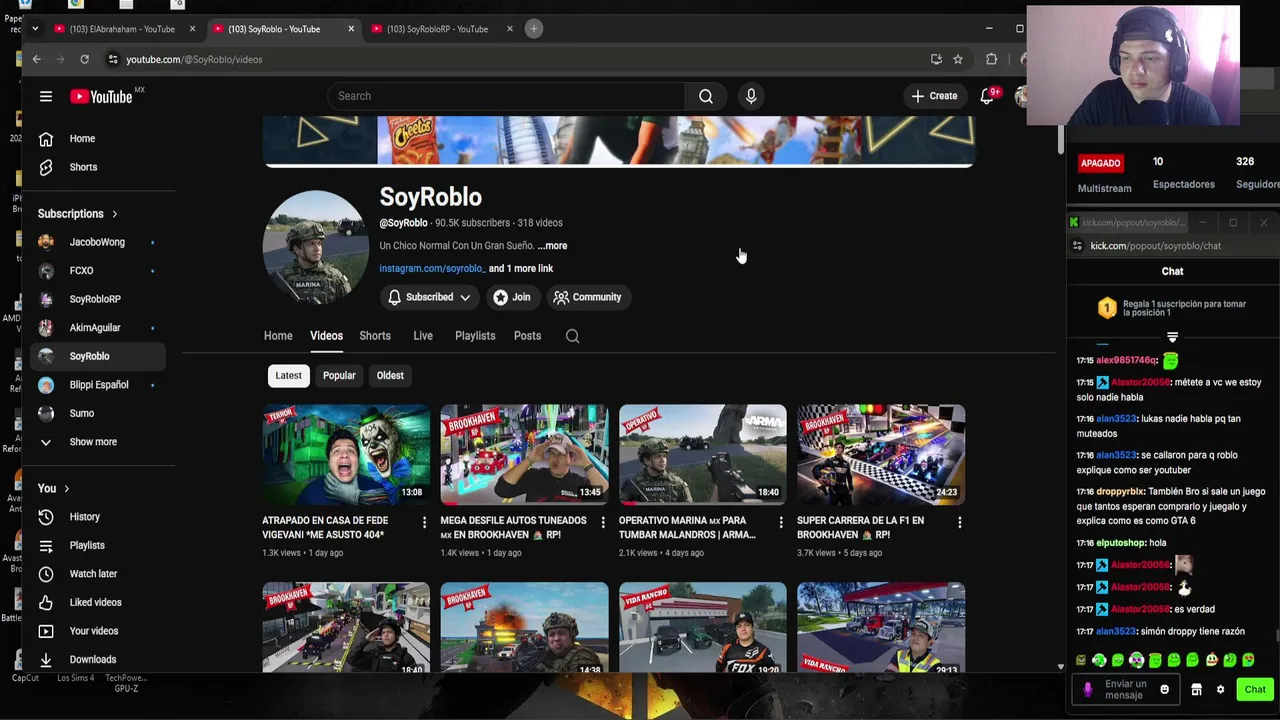Click the search magnifier button
1280x720 pixels.
[x=706, y=96]
